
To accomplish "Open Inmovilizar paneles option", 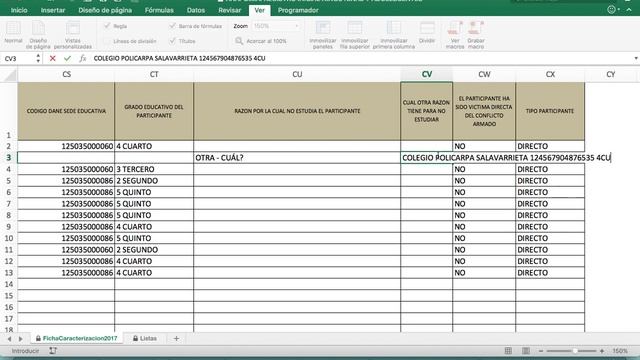I will click(x=322, y=35).
